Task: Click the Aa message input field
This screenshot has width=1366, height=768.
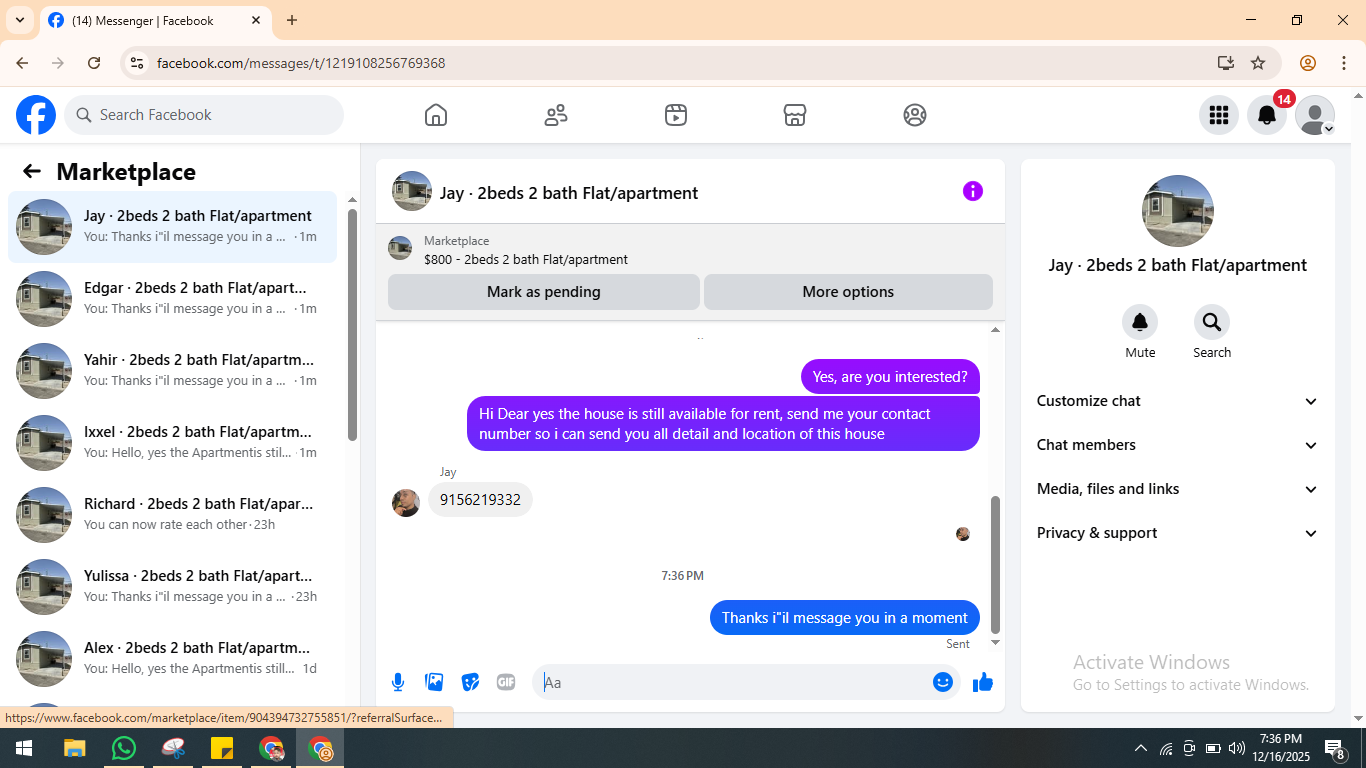Action: point(735,682)
